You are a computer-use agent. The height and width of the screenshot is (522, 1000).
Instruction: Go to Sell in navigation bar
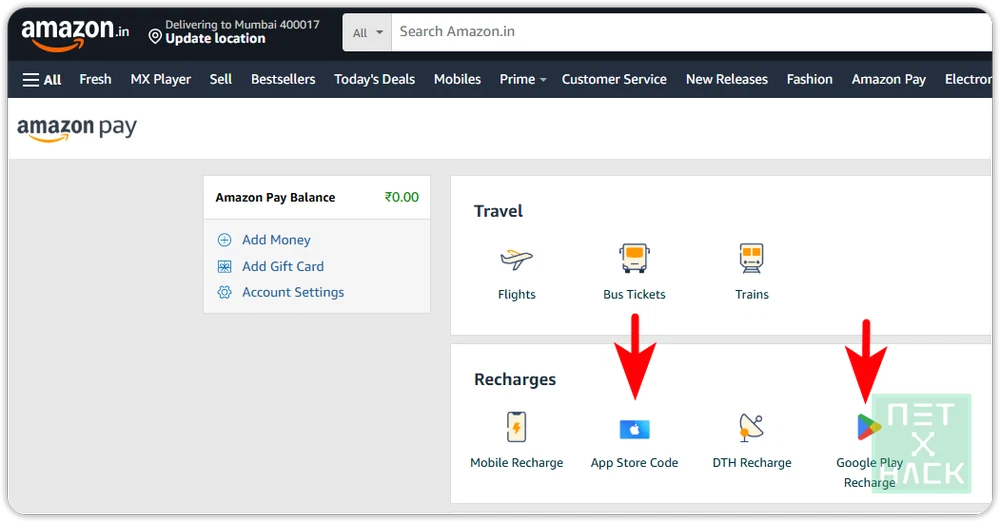221,79
